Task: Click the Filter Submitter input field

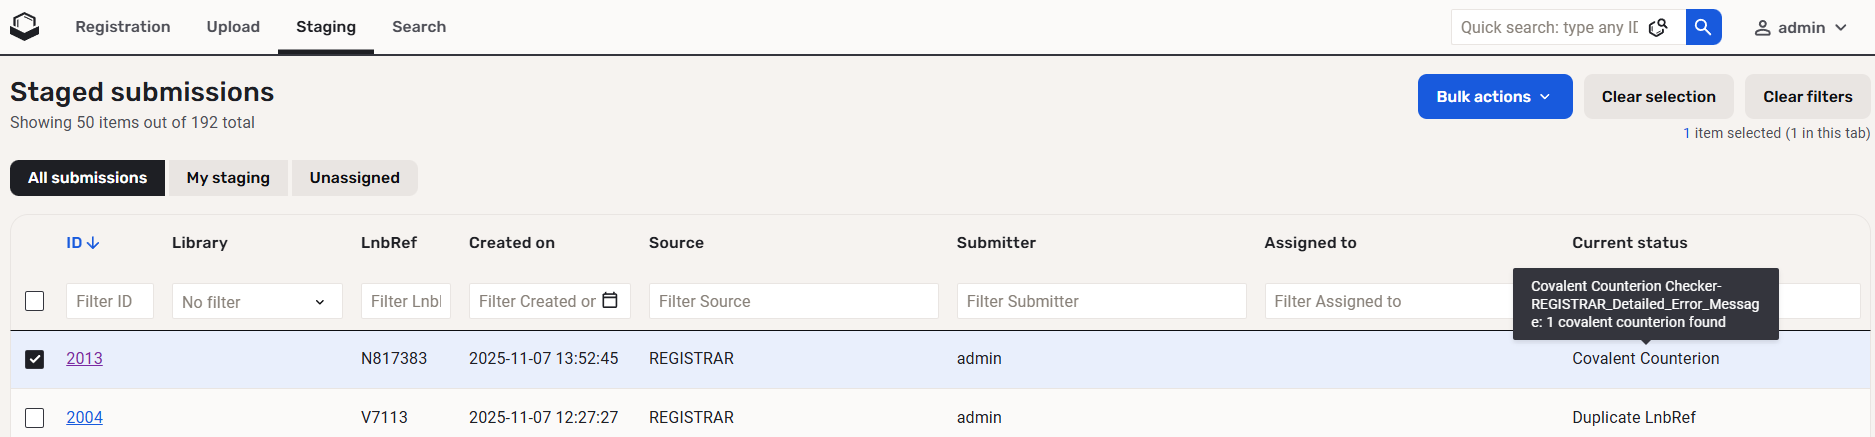Action: [1101, 301]
